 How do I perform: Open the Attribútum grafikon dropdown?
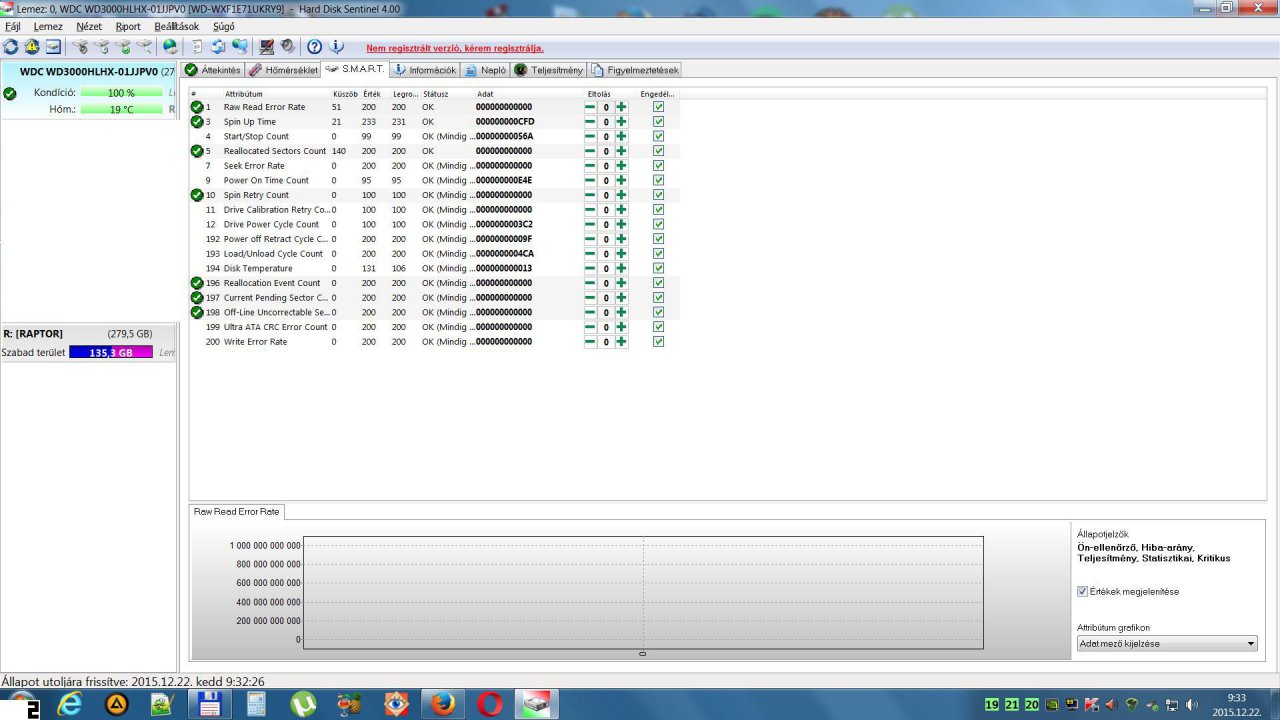(1167, 644)
